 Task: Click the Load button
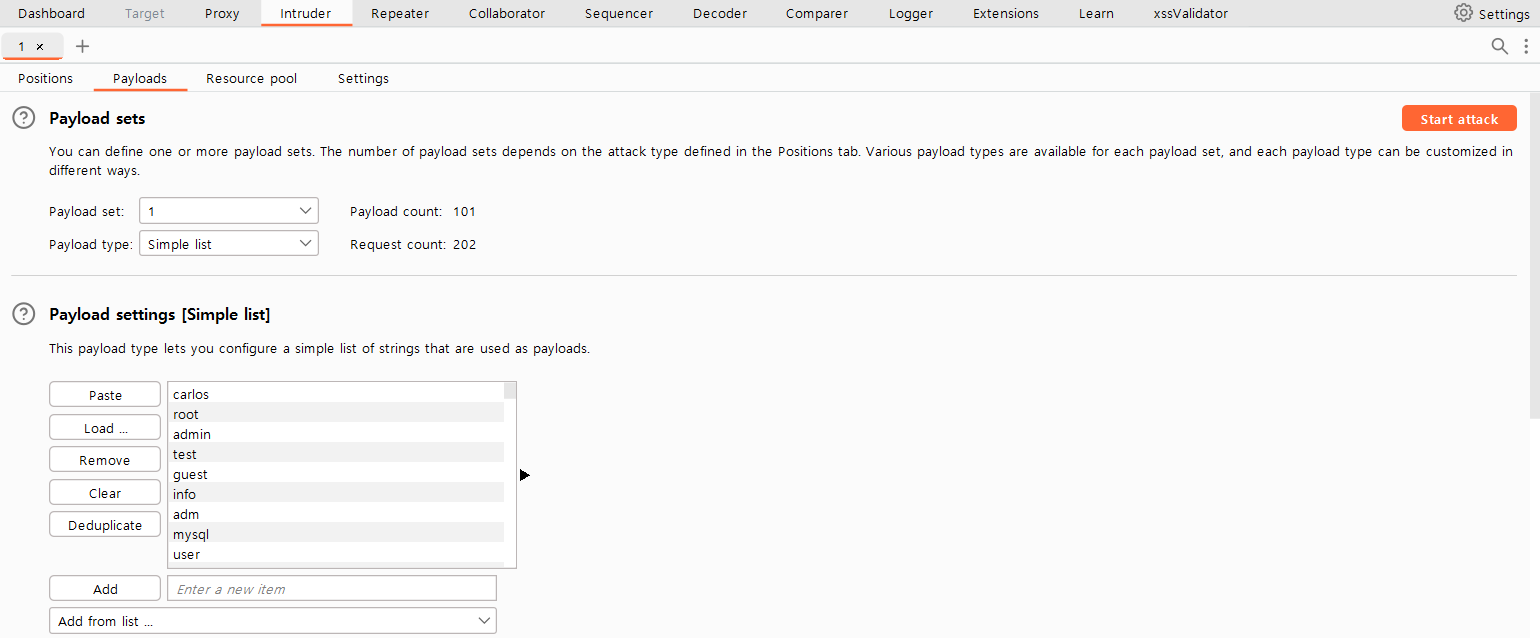pyautogui.click(x=105, y=428)
